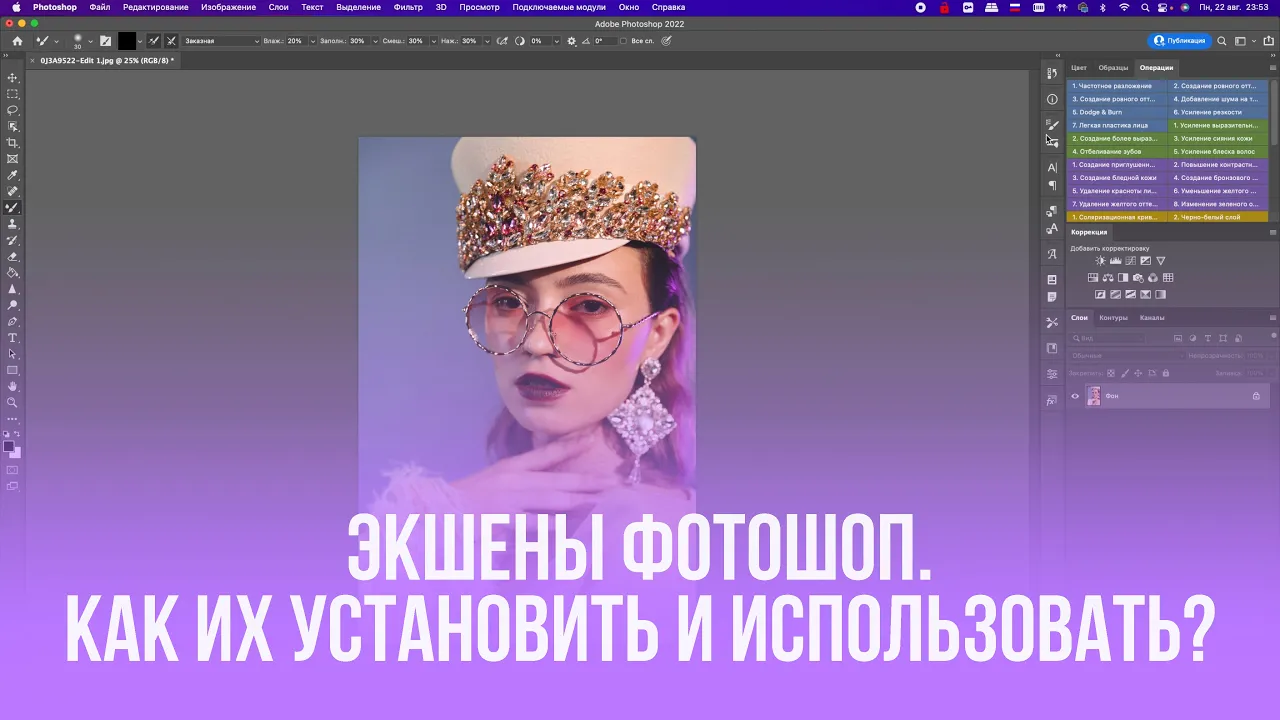
Task: Click the foreground color swatch in toolbar
Action: pos(9,446)
